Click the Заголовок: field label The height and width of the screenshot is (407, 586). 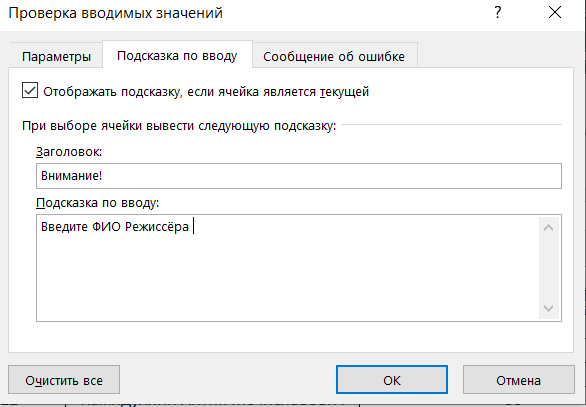(x=69, y=152)
